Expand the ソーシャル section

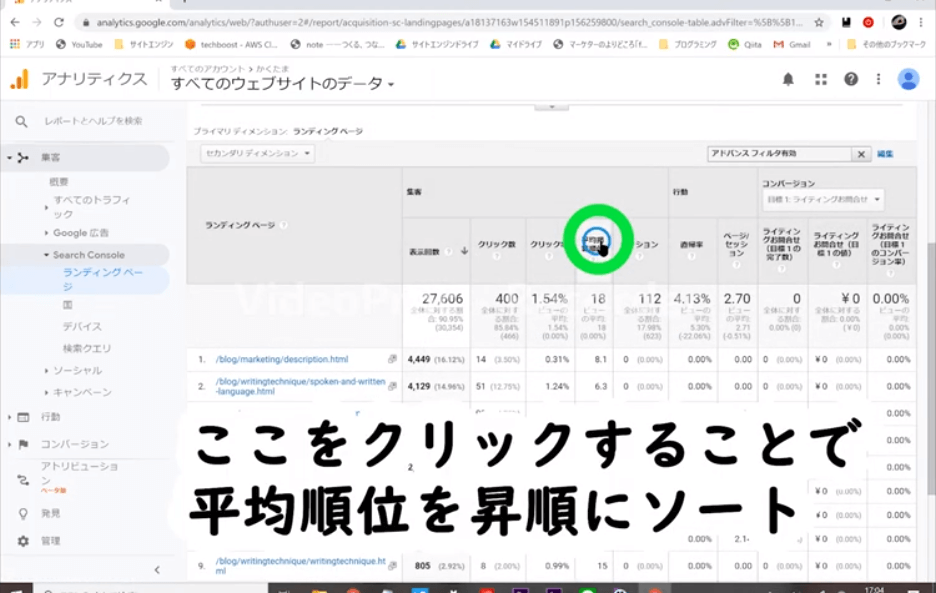(46, 371)
